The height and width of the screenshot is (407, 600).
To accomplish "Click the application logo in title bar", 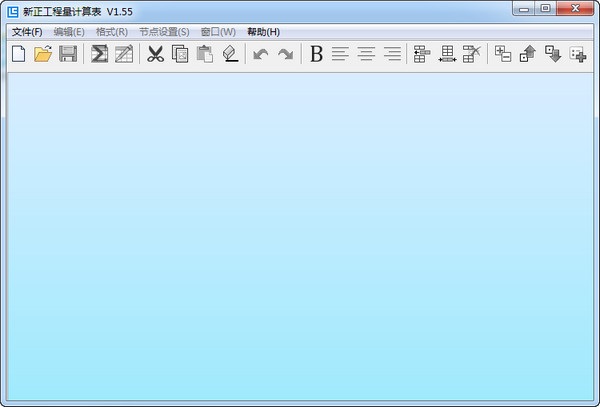I will [13, 12].
